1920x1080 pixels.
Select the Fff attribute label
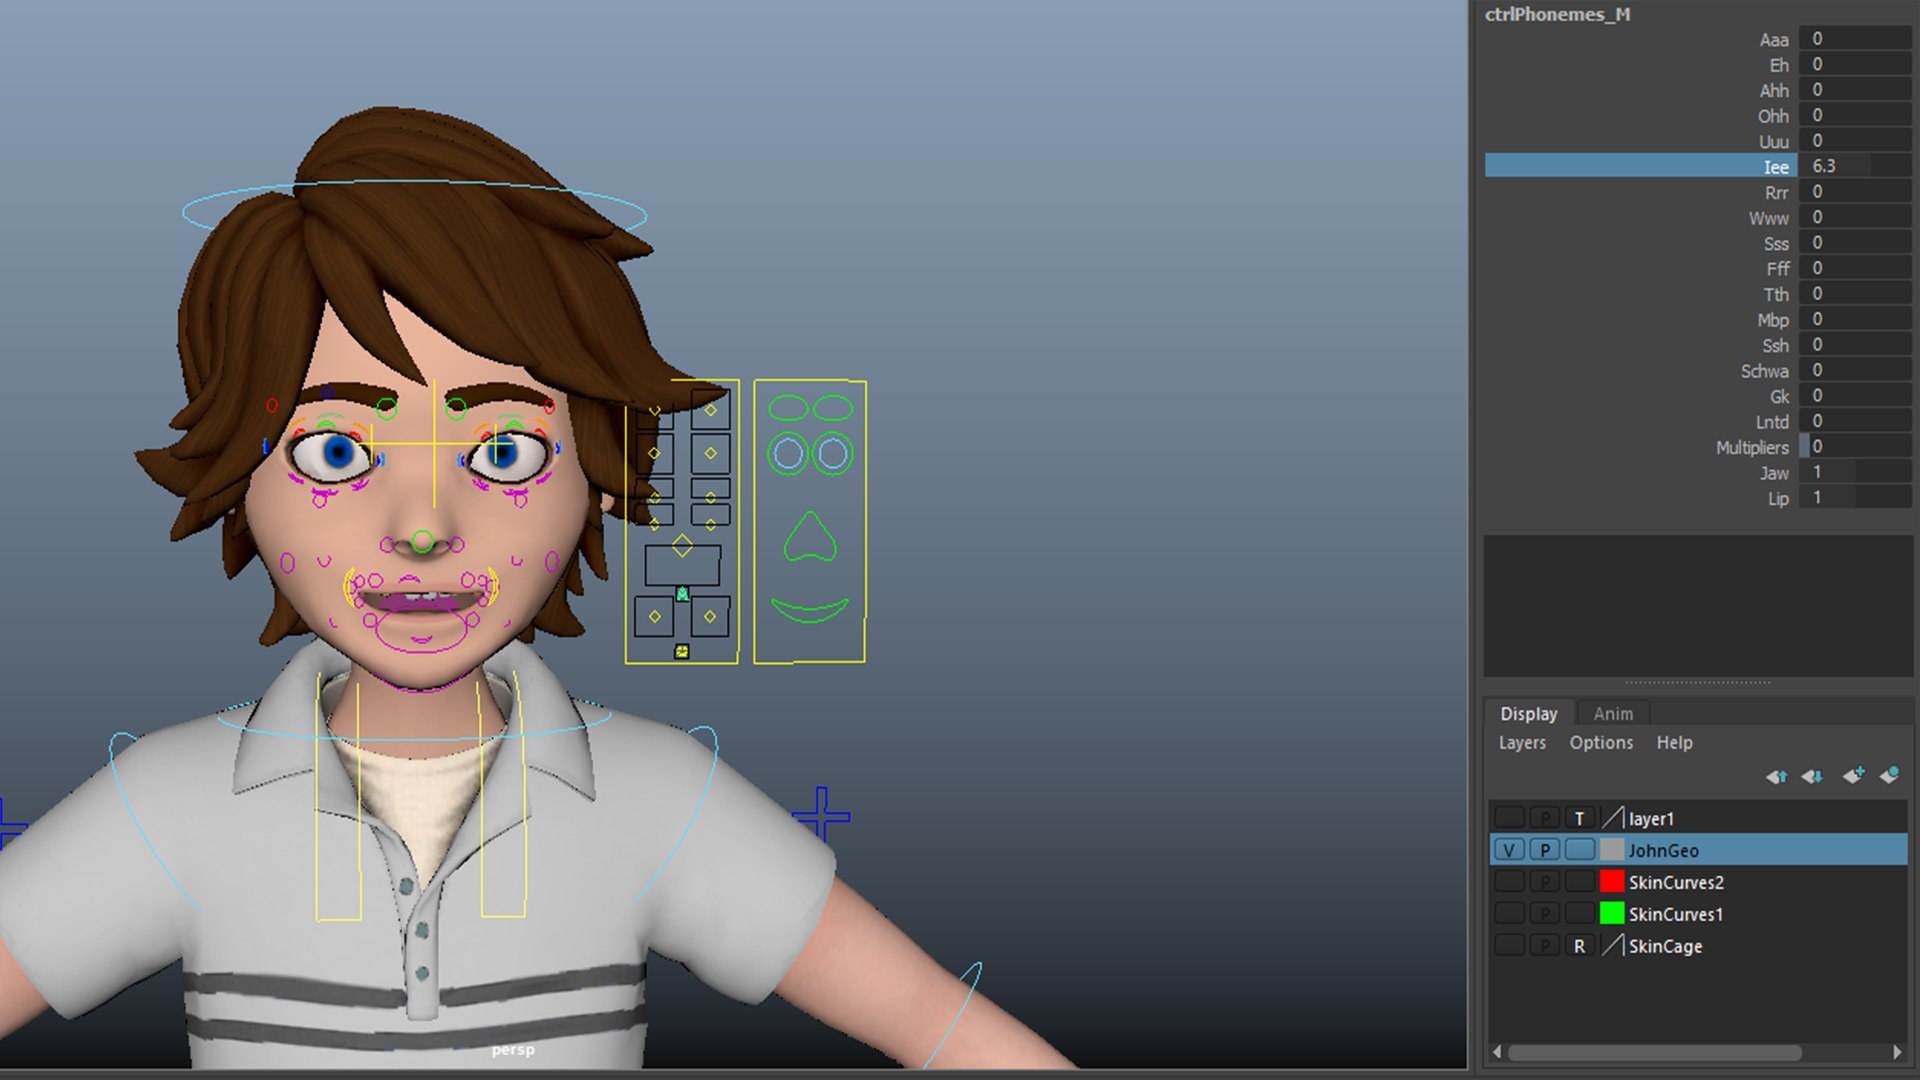(x=1778, y=269)
